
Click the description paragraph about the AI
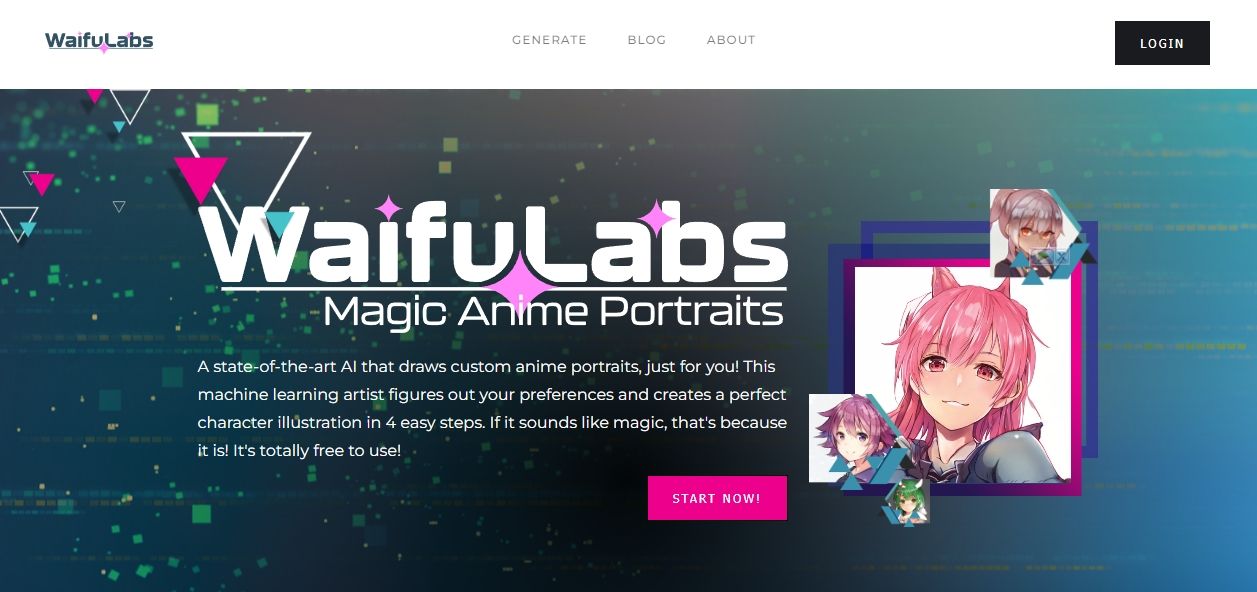(492, 408)
